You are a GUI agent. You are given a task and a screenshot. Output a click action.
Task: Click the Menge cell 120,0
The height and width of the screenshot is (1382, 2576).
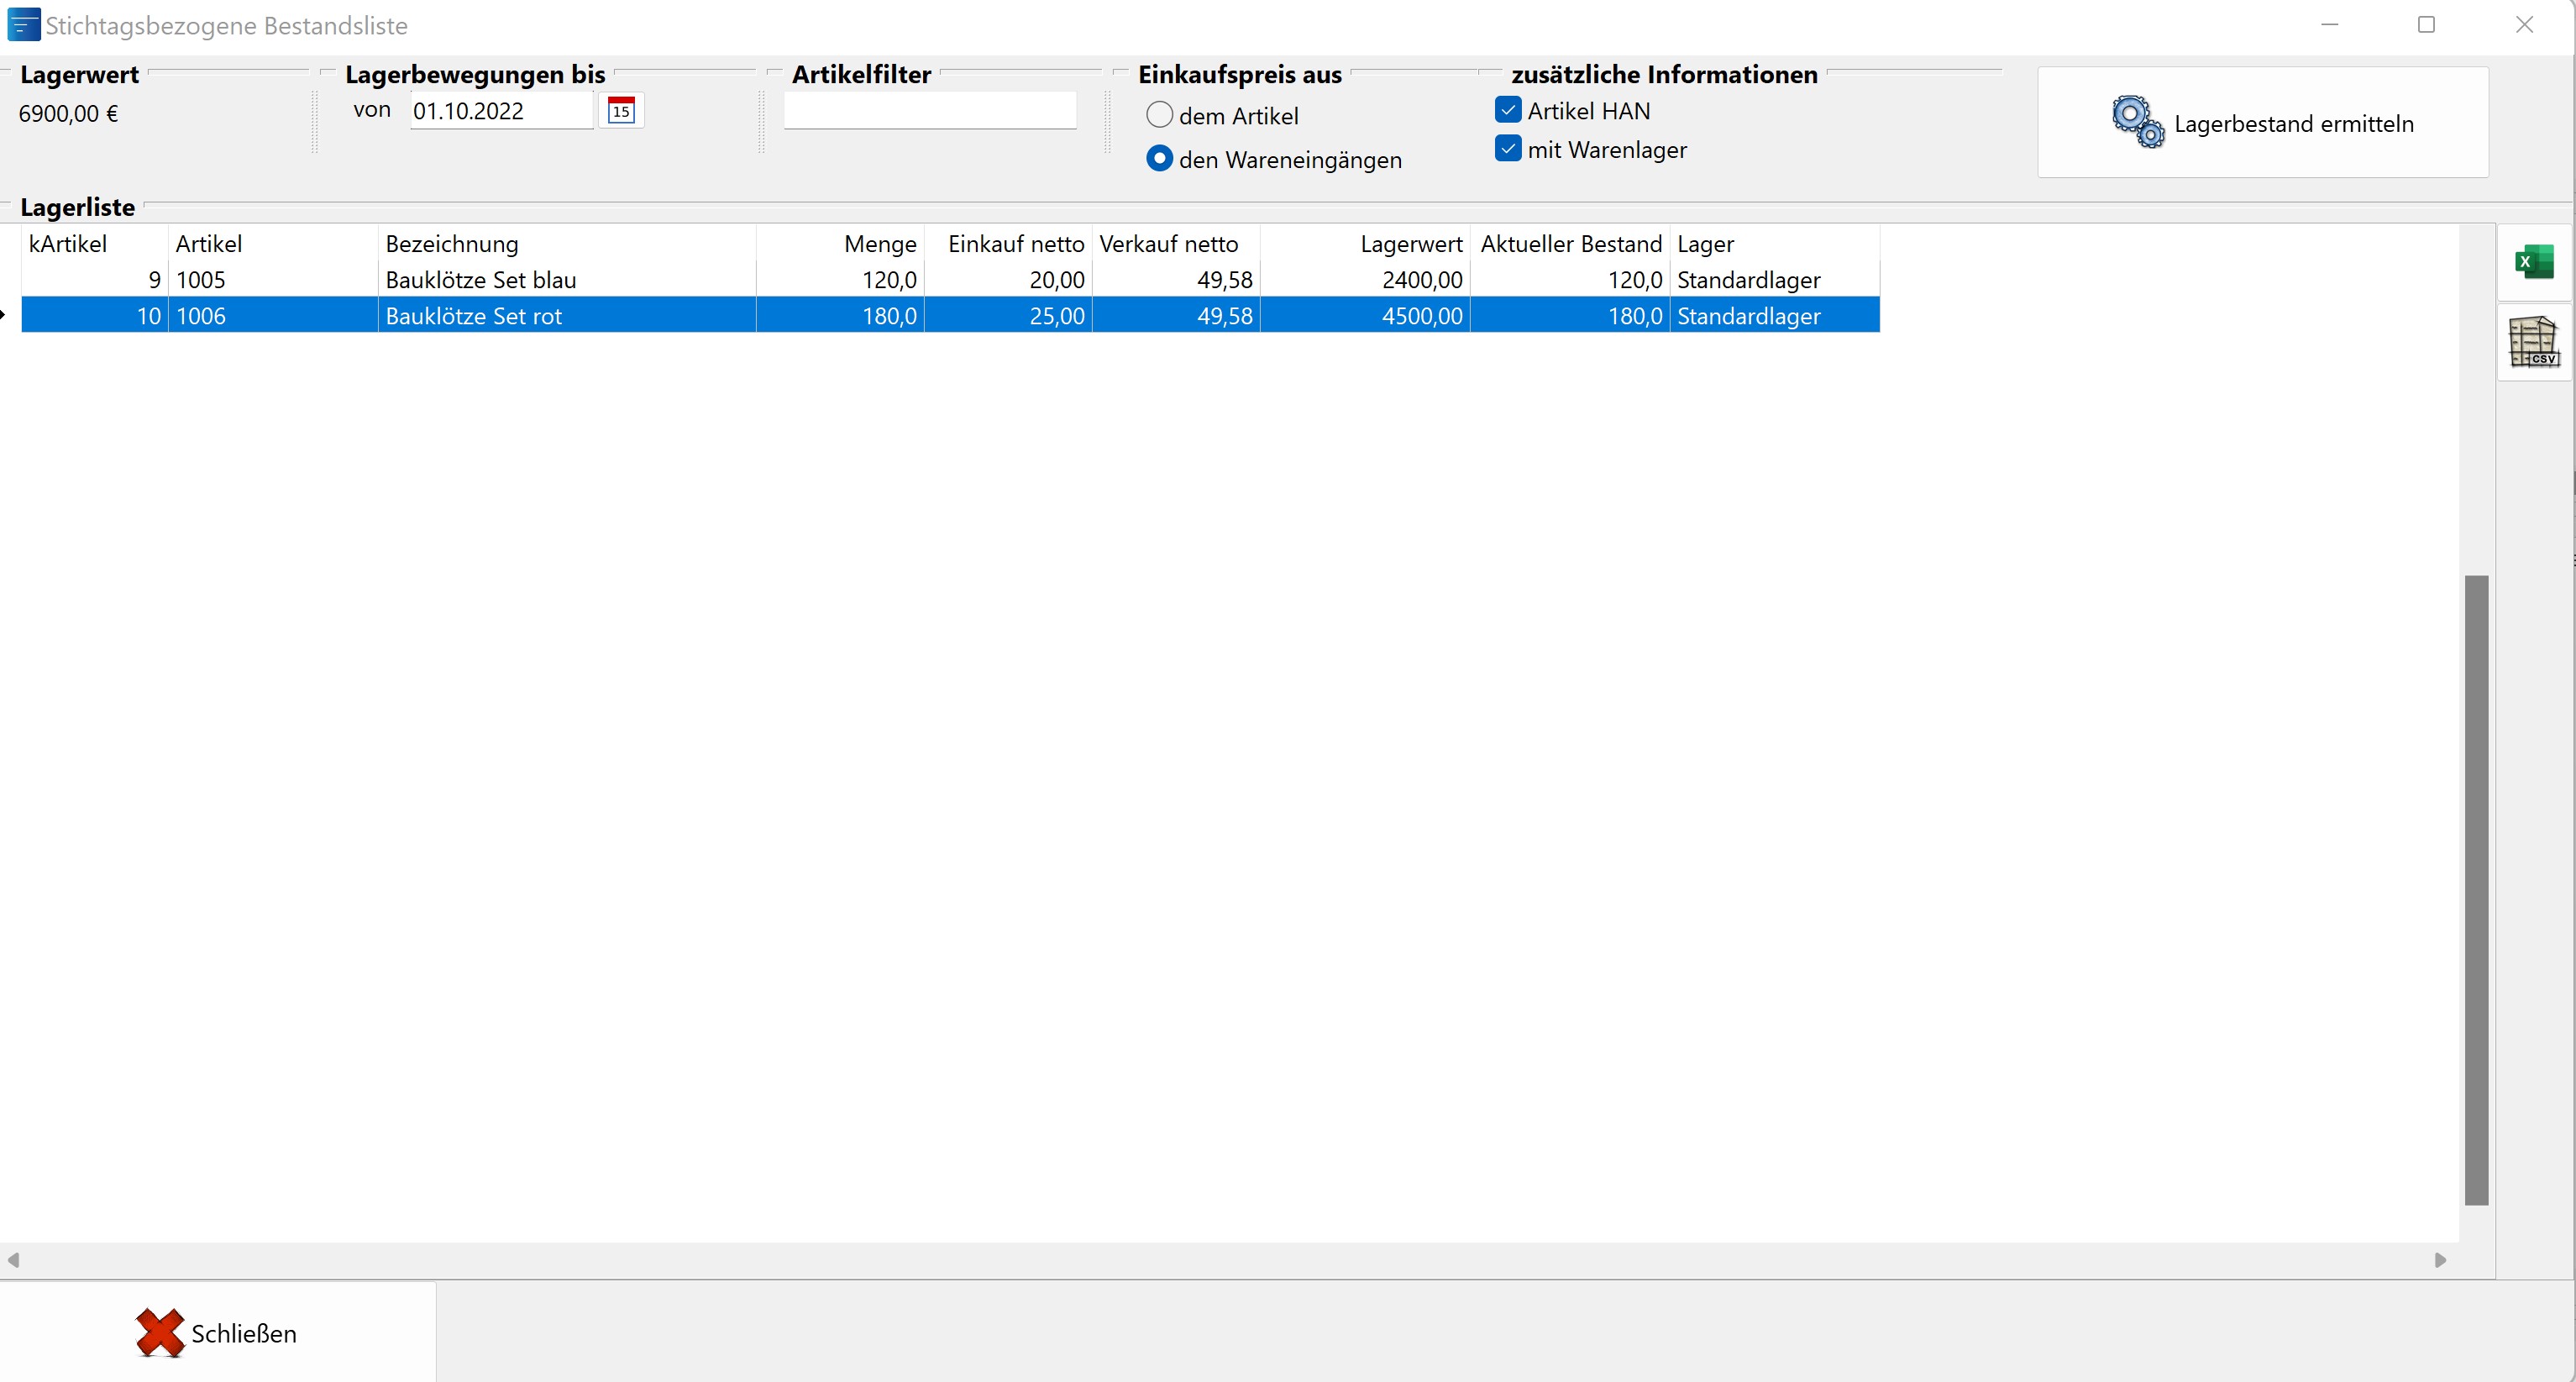click(840, 280)
